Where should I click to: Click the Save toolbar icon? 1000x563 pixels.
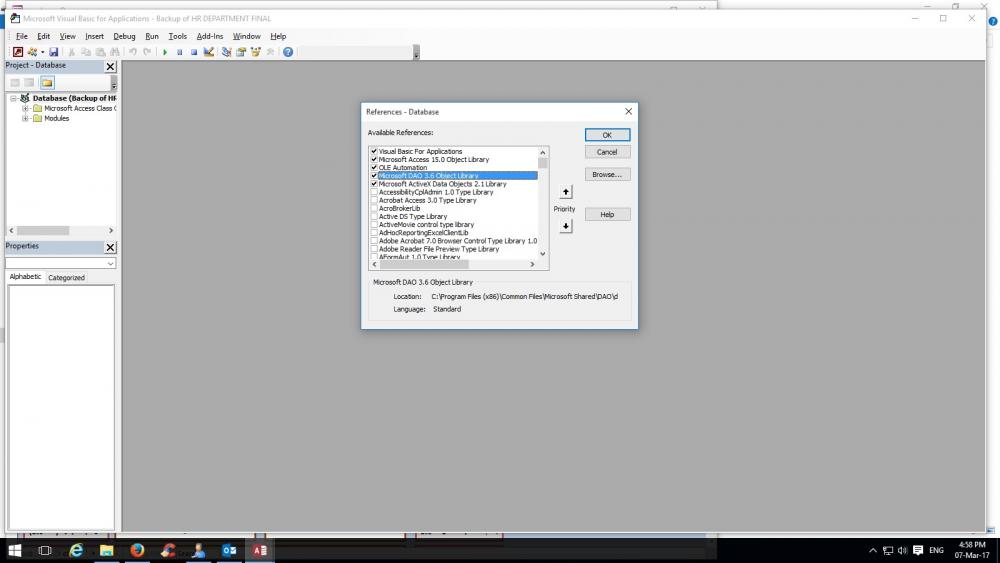pyautogui.click(x=54, y=52)
